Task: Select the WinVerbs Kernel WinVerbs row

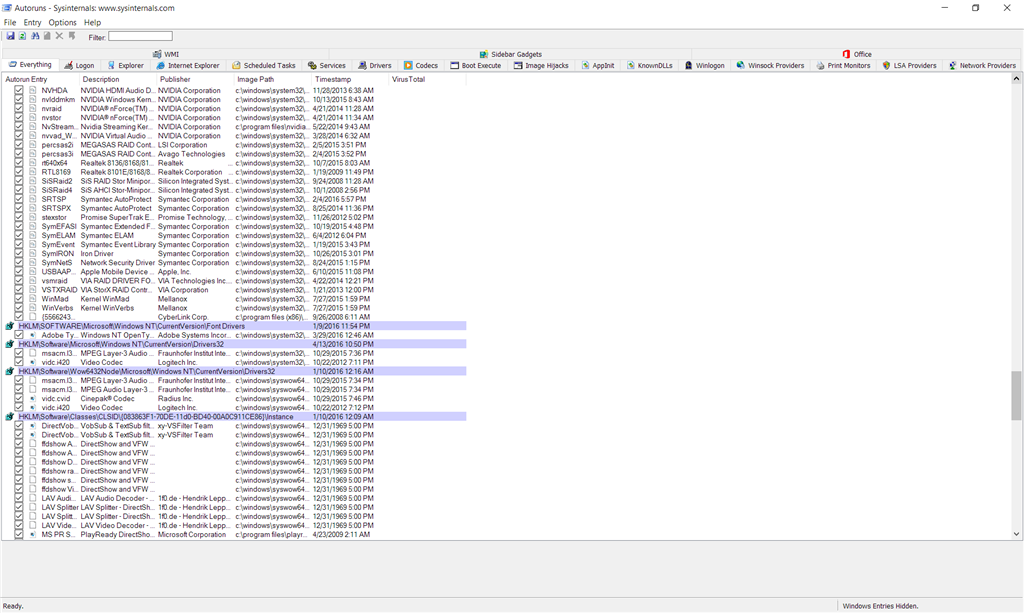Action: [x=235, y=307]
